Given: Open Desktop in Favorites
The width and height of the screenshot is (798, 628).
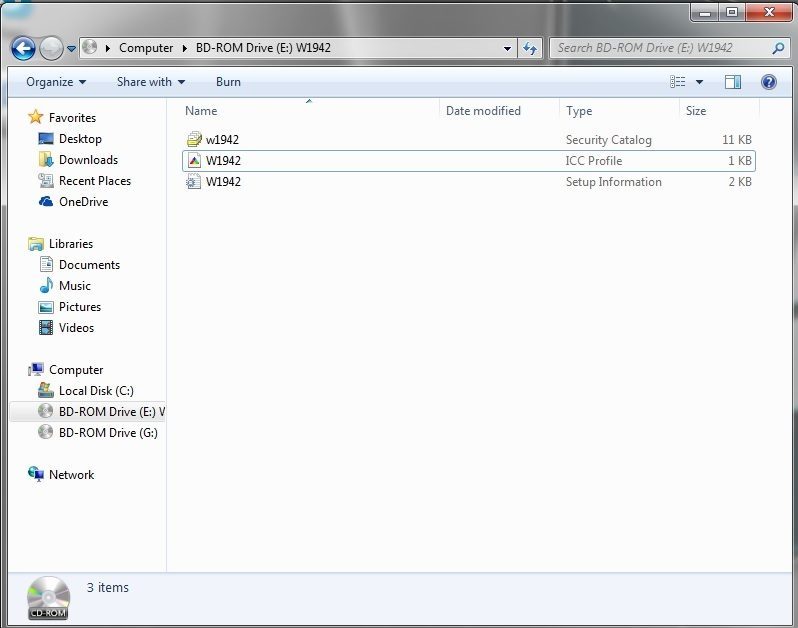Looking at the screenshot, I should 80,139.
